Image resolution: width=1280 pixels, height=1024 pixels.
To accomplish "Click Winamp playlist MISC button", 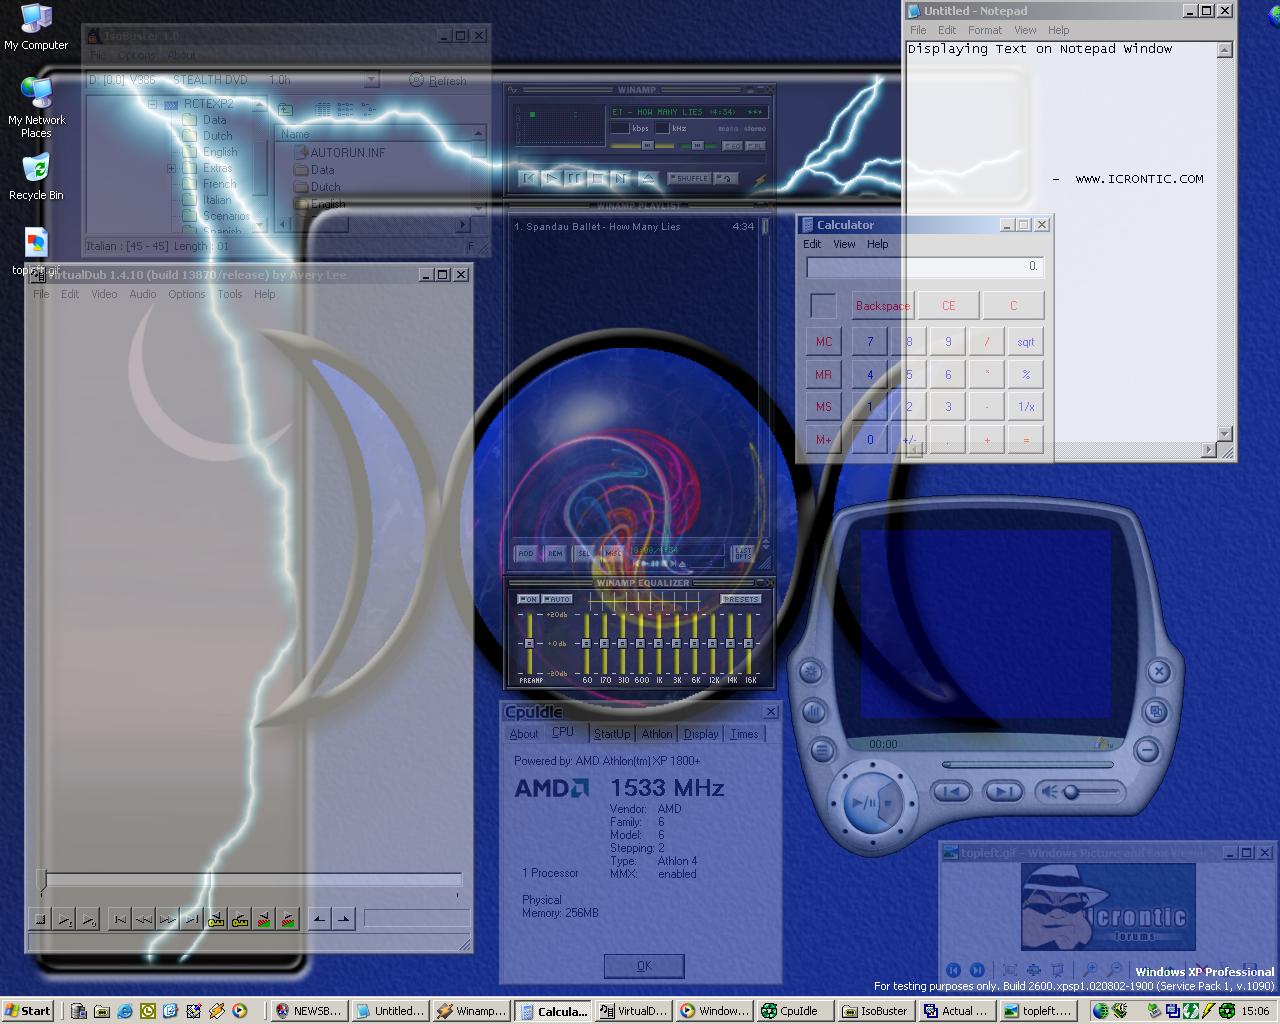I will click(x=613, y=552).
